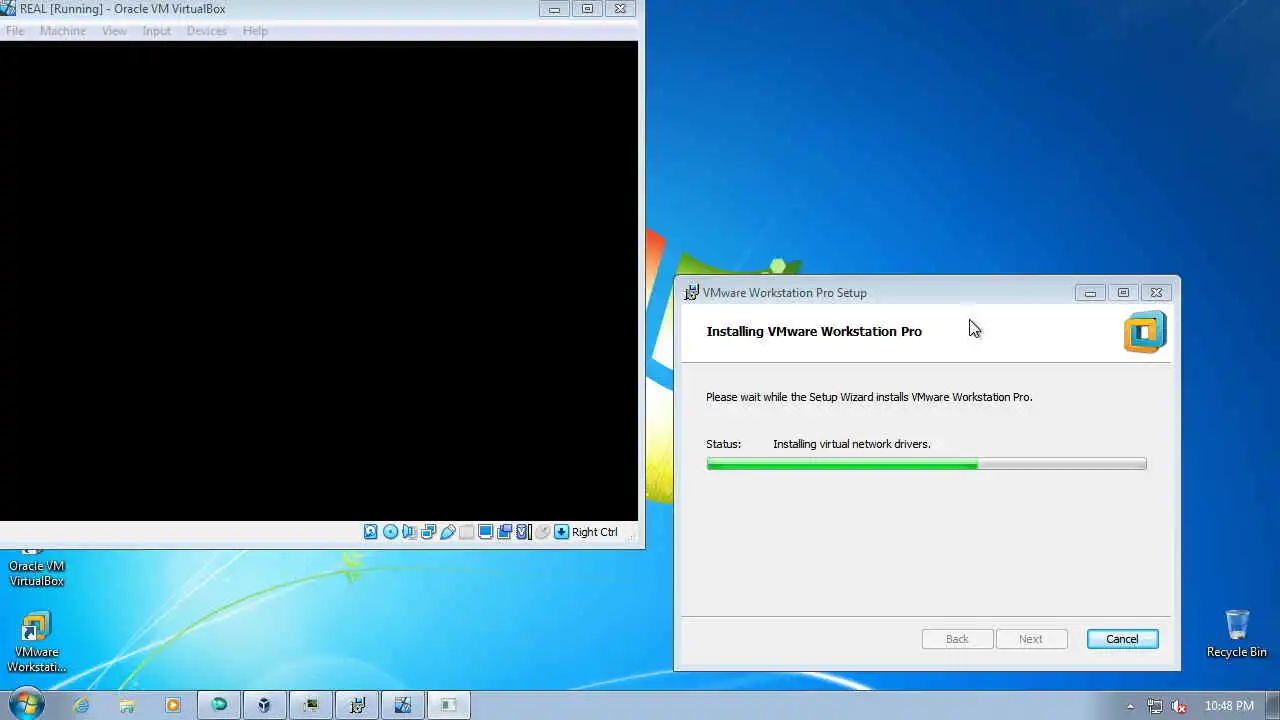The image size is (1280, 720).
Task: Click the video capture icon in VirtualBox status bar
Action: pyautogui.click(x=504, y=532)
